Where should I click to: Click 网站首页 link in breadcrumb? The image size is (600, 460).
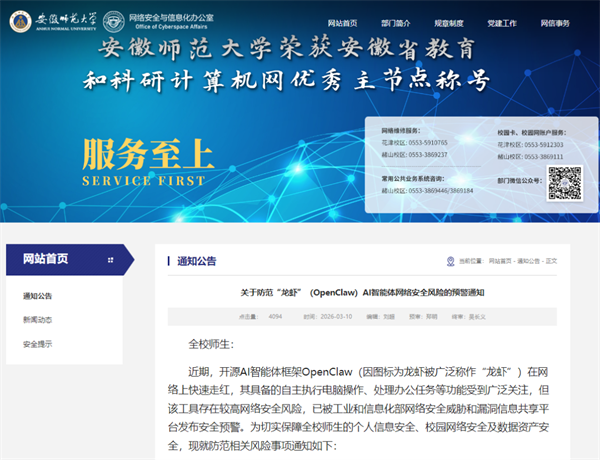[501, 261]
